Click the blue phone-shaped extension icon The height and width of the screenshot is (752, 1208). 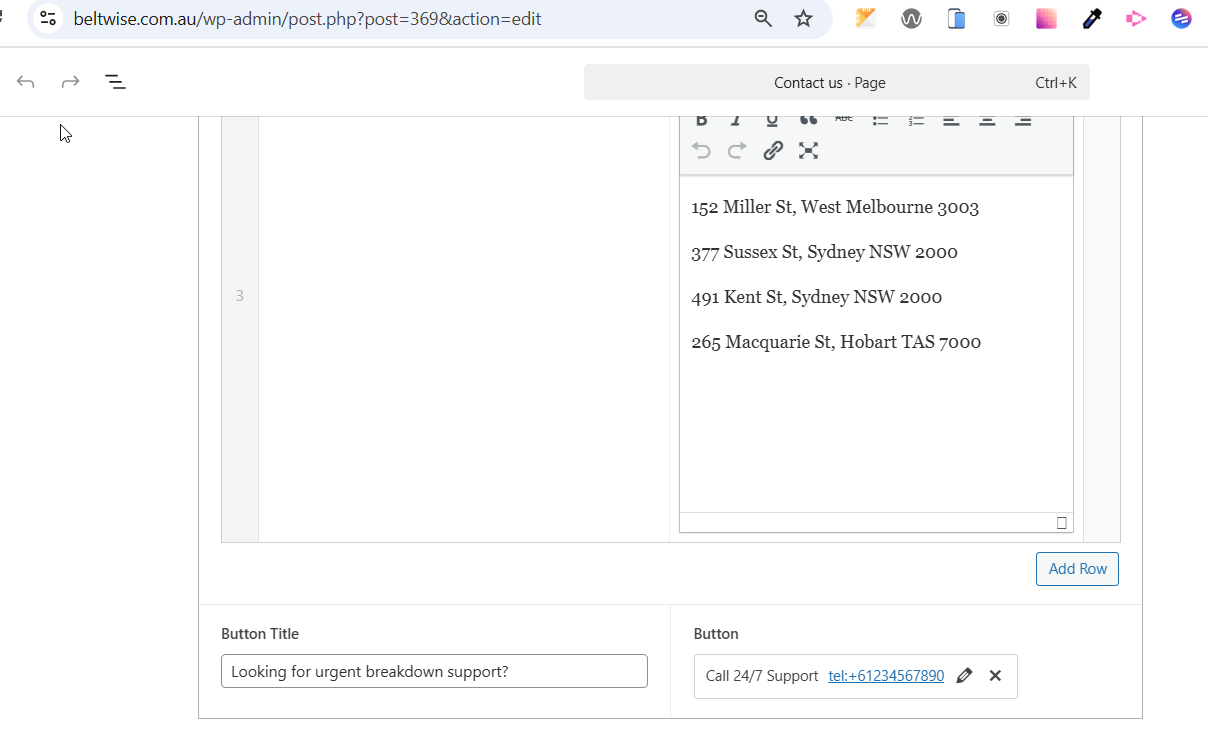956,18
